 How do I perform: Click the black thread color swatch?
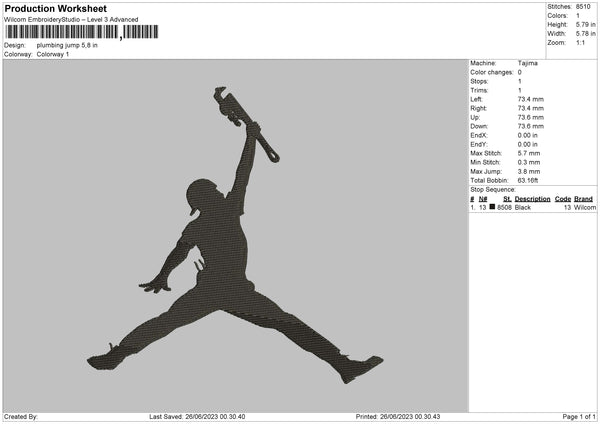(492, 207)
